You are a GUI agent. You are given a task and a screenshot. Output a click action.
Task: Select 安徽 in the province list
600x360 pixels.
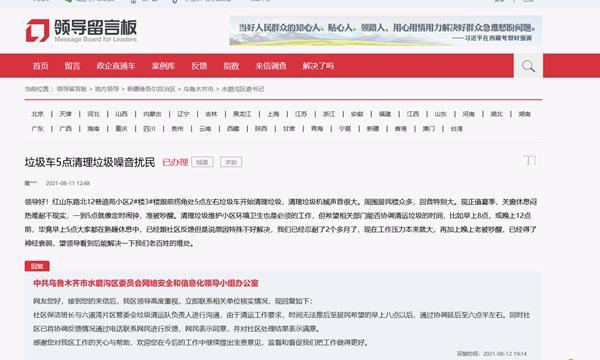357,114
